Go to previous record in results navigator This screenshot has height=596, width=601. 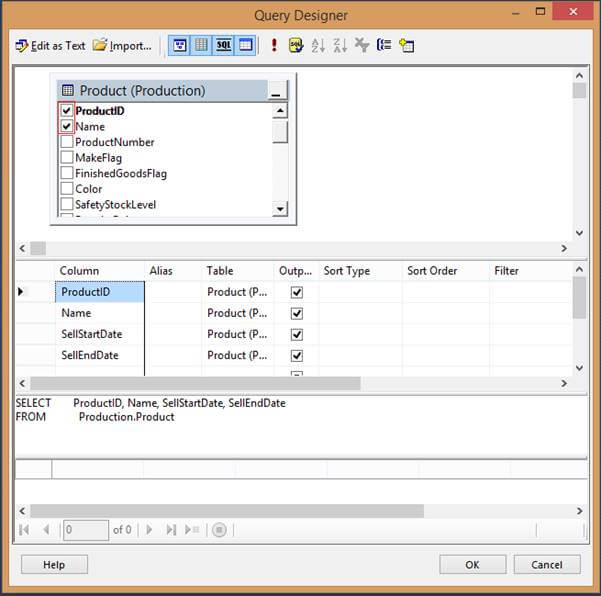tap(46, 530)
